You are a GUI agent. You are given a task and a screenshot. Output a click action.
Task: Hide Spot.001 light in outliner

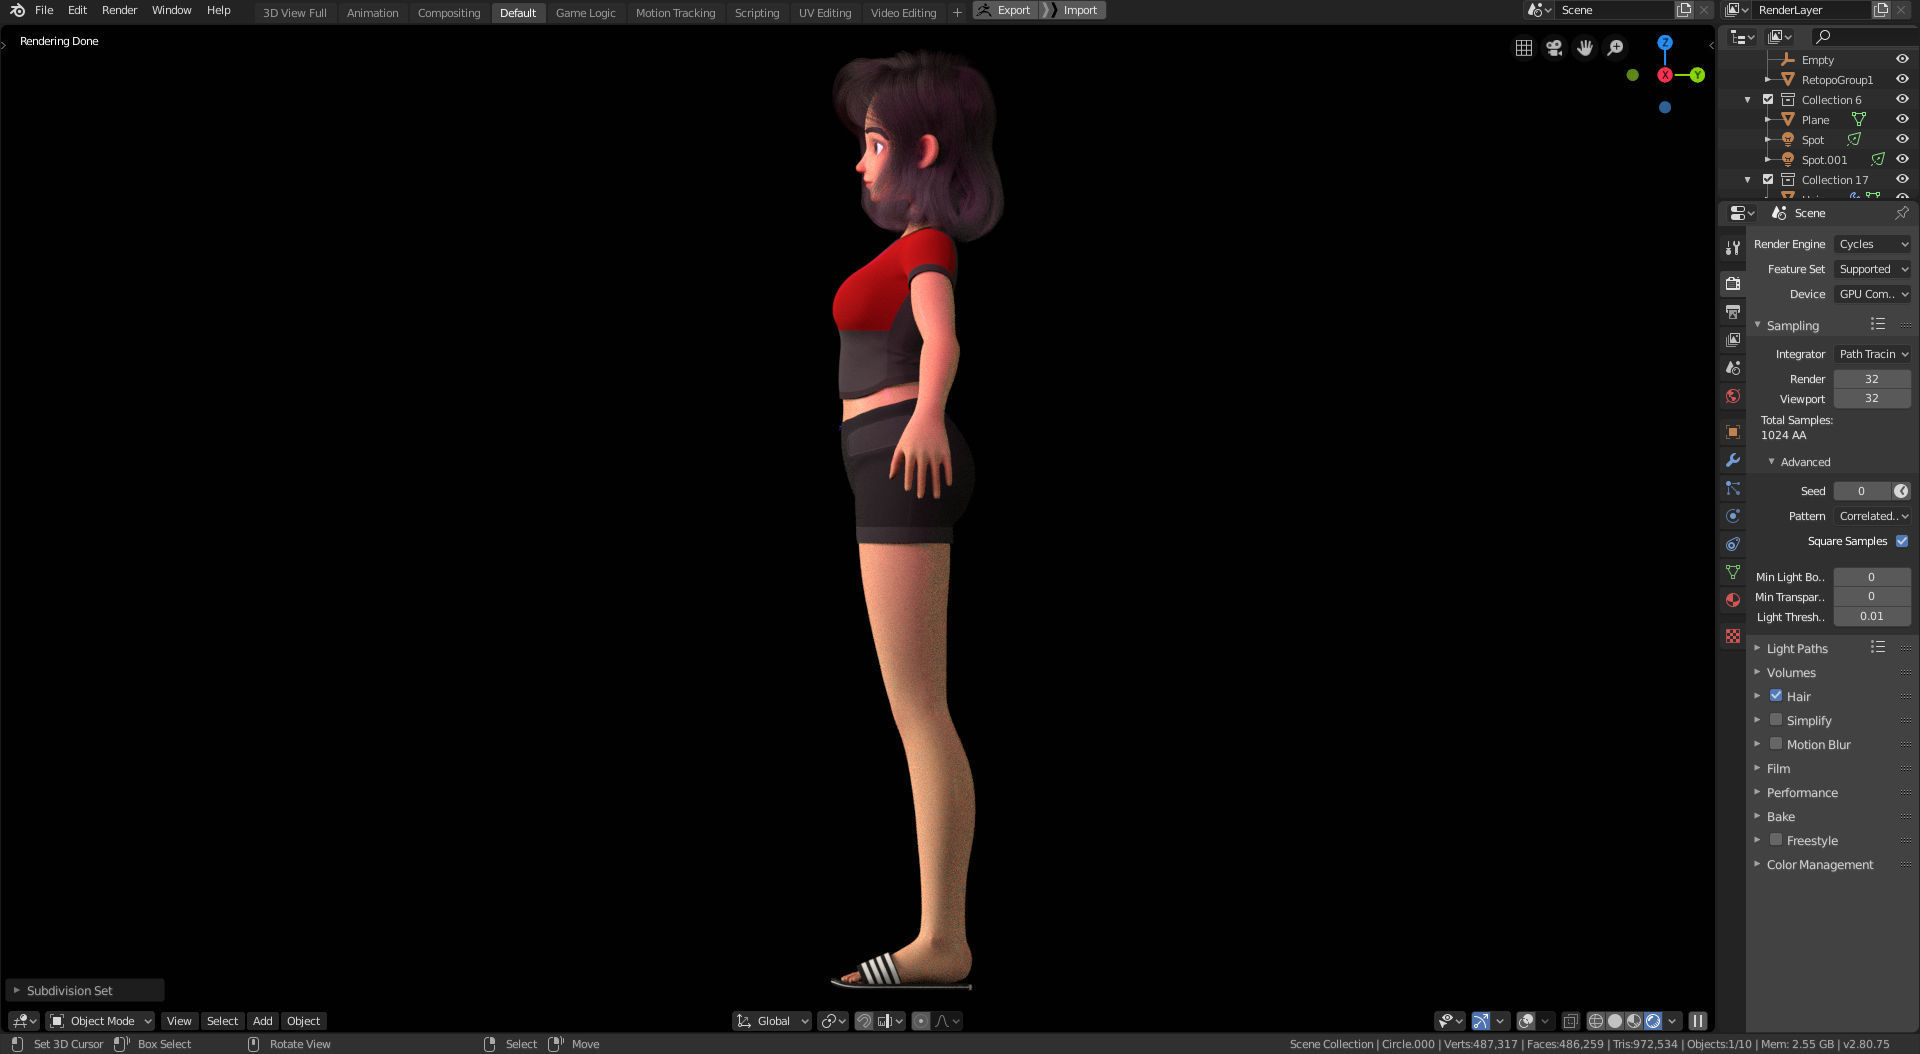coord(1902,159)
